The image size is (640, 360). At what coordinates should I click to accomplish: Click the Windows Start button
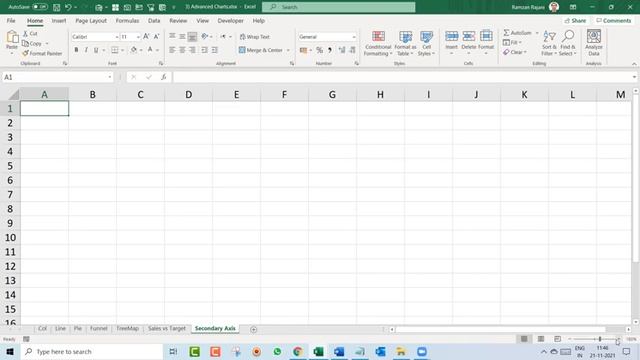(10, 351)
